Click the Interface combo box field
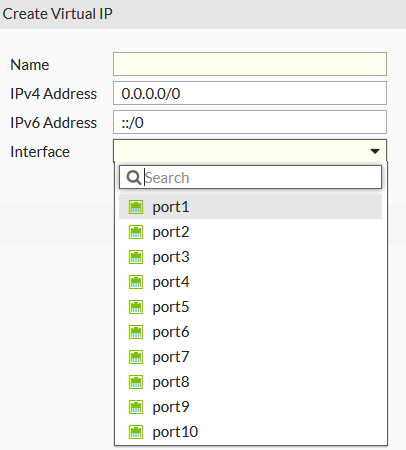406x450 pixels. point(250,151)
